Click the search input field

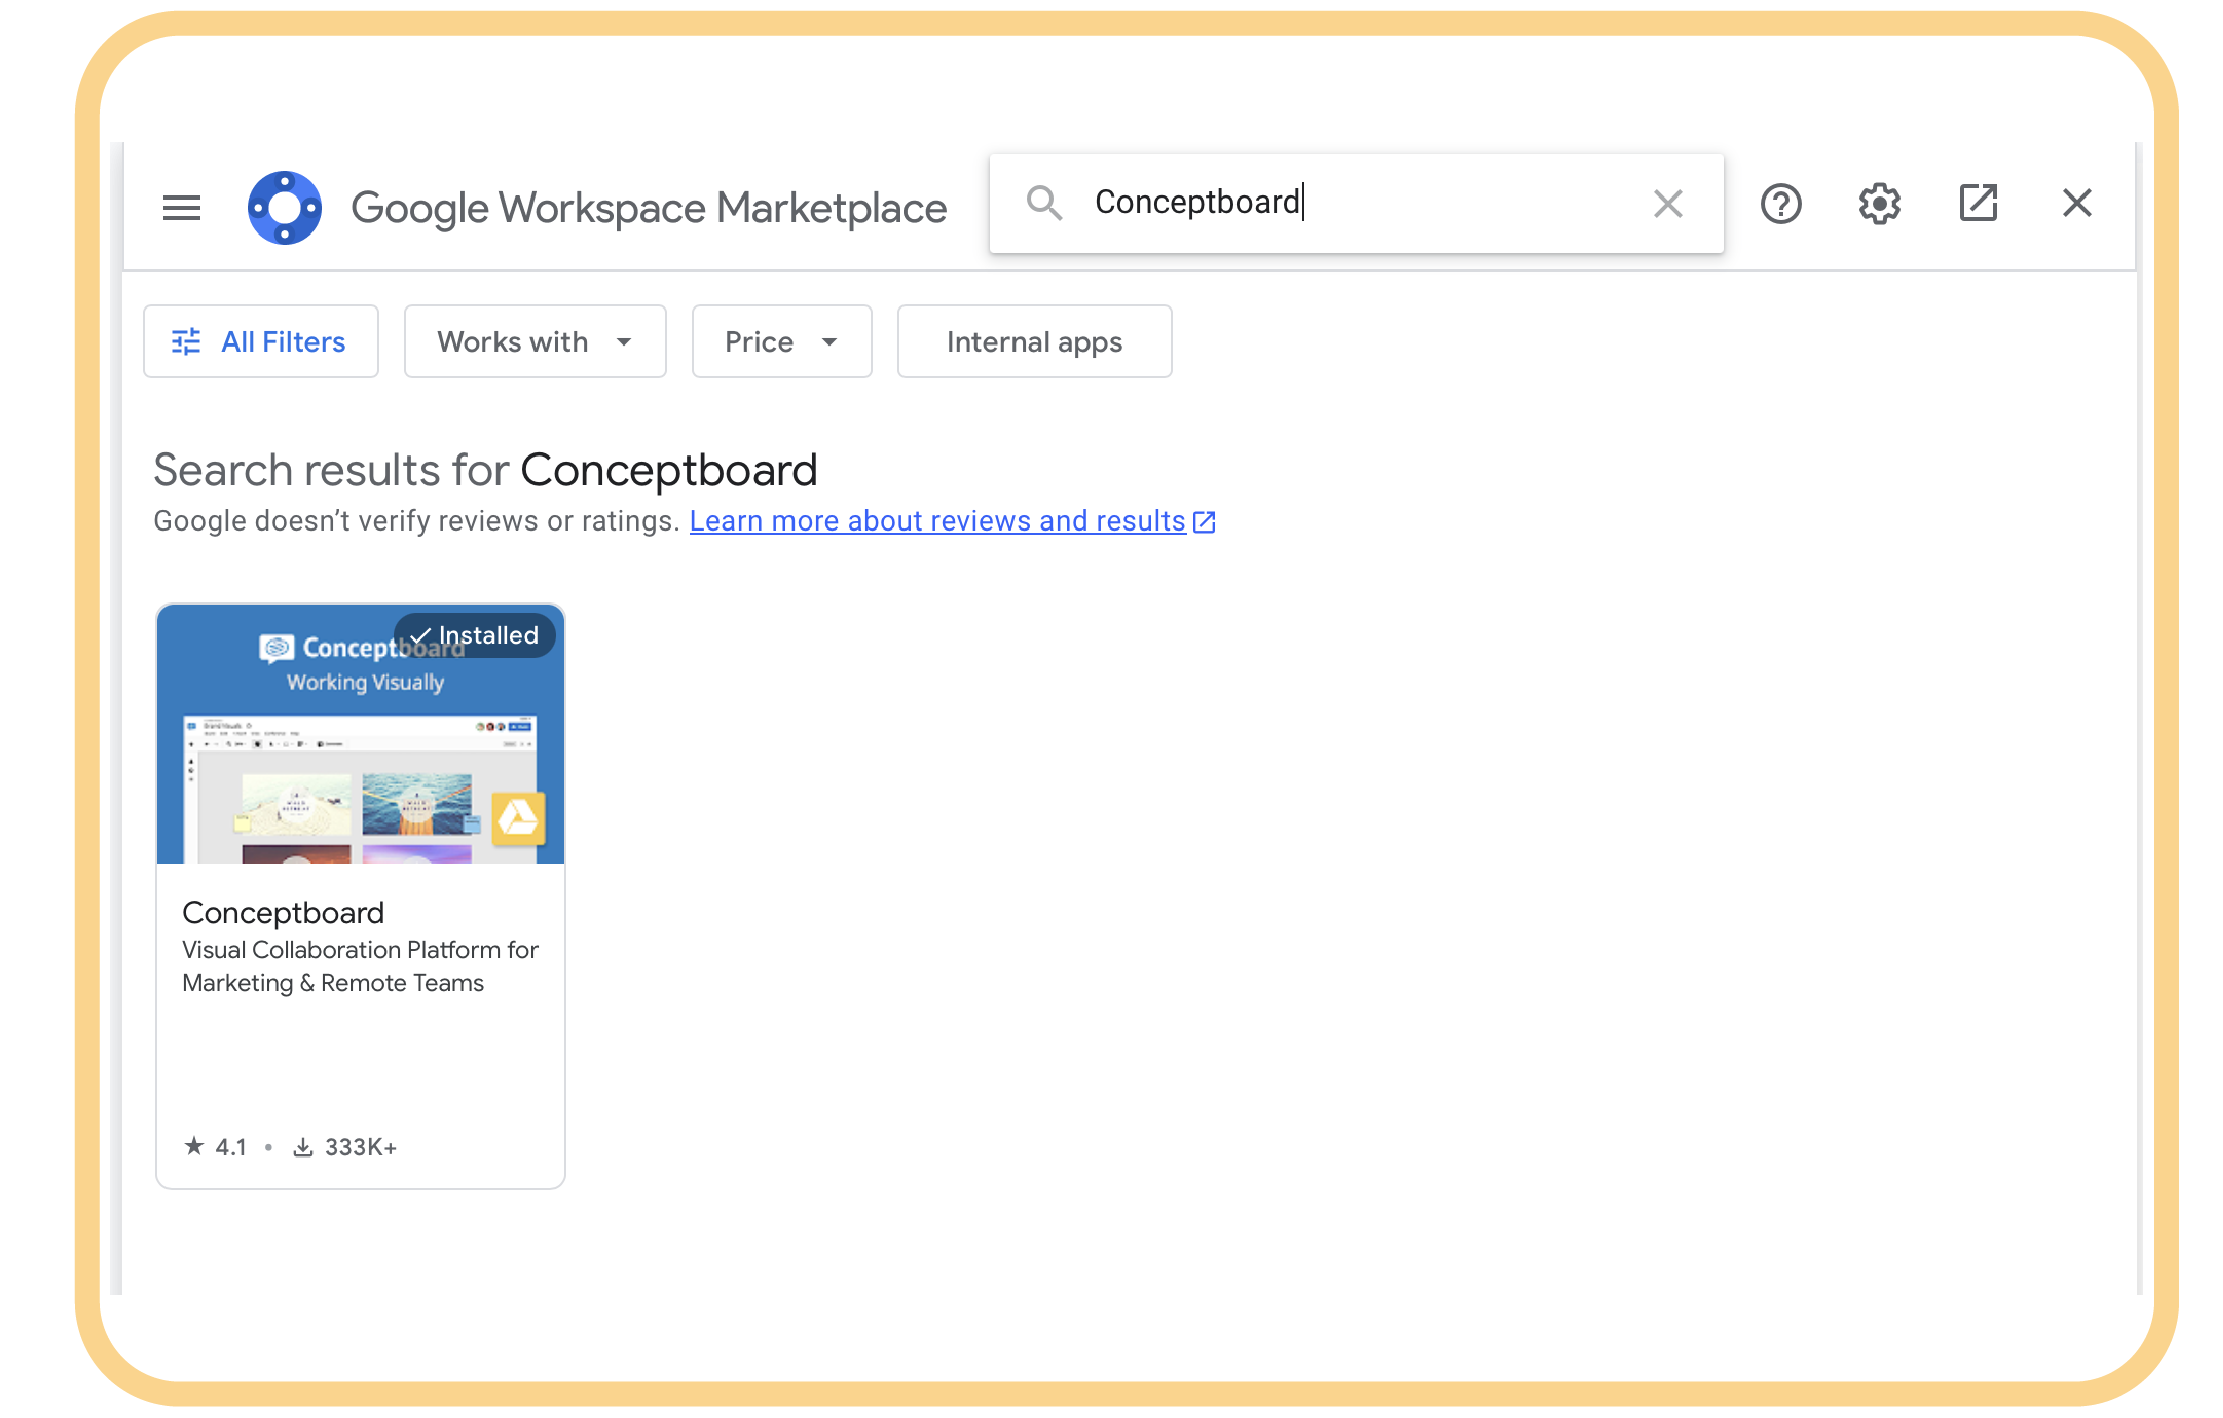(1356, 201)
